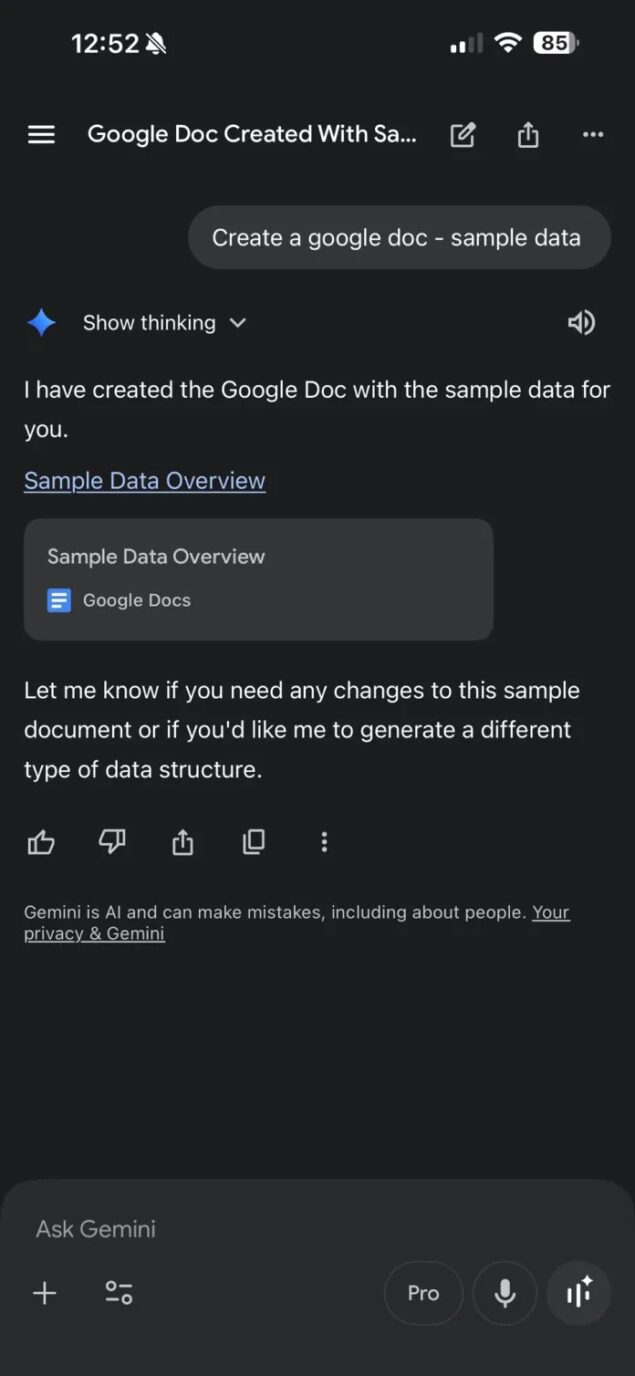Viewport: 635px width, 1376px height.
Task: Give the response a thumbs up
Action: (x=41, y=842)
